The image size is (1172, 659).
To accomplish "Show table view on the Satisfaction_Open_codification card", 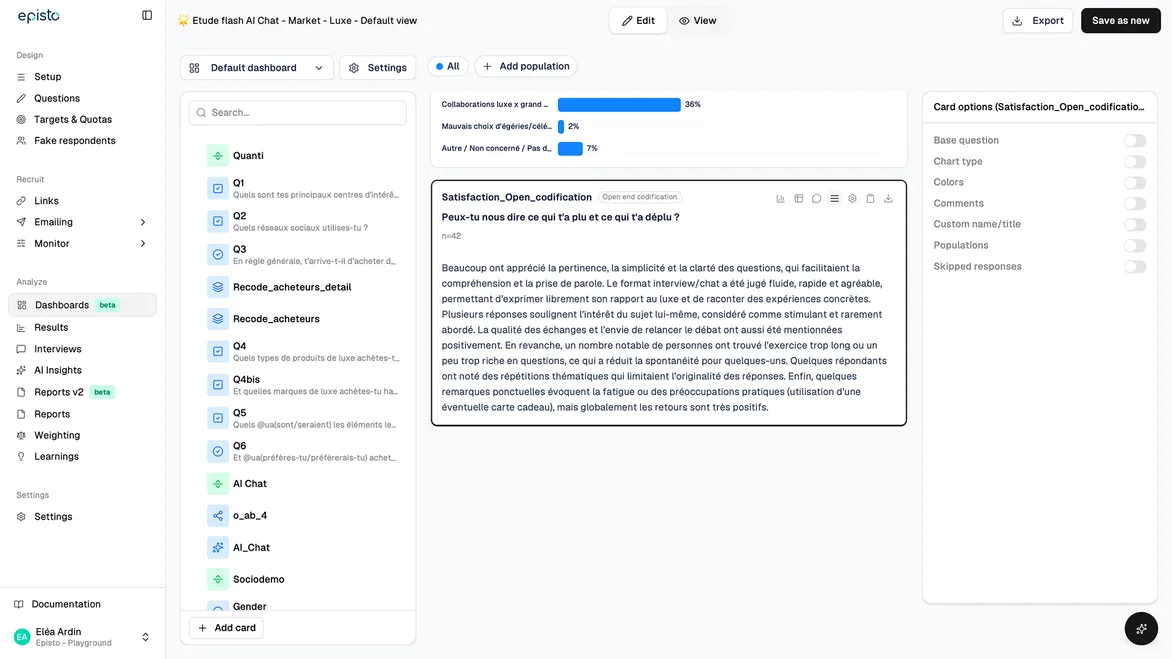I will [x=798, y=199].
